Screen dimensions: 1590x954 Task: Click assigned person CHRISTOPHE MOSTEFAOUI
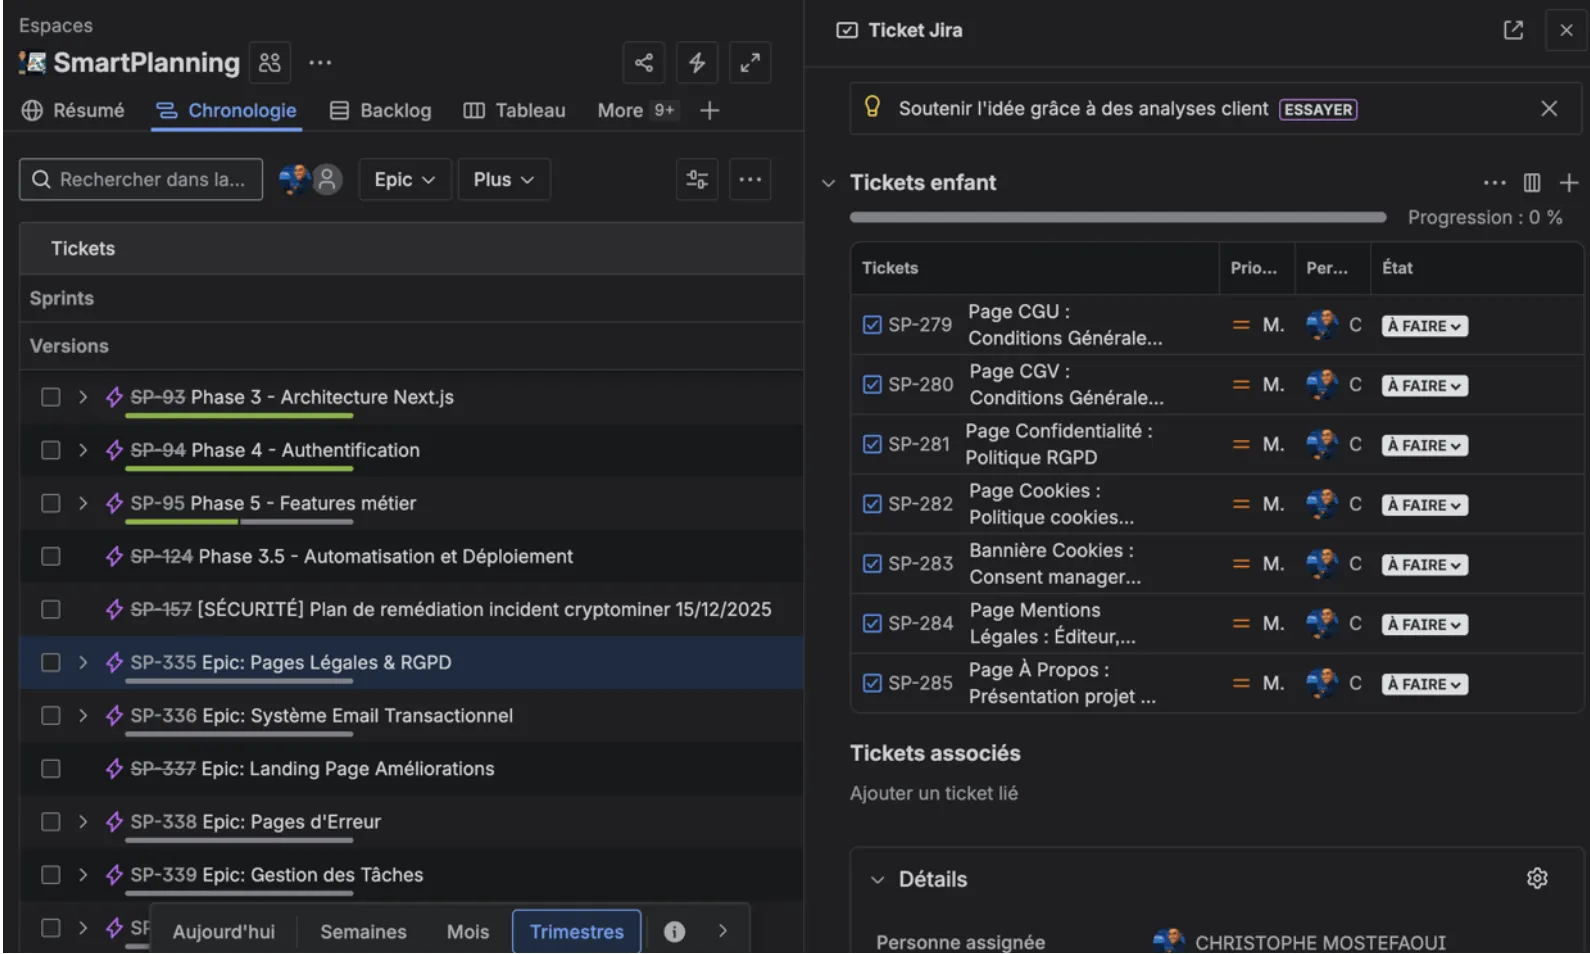point(1299,942)
